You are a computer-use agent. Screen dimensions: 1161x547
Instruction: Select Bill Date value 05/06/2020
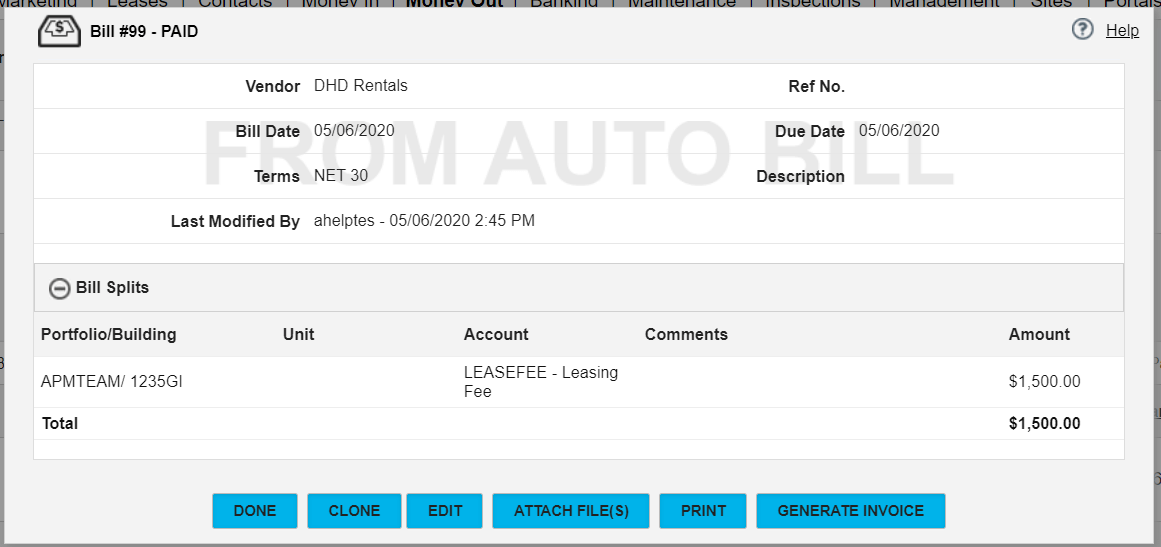click(354, 131)
